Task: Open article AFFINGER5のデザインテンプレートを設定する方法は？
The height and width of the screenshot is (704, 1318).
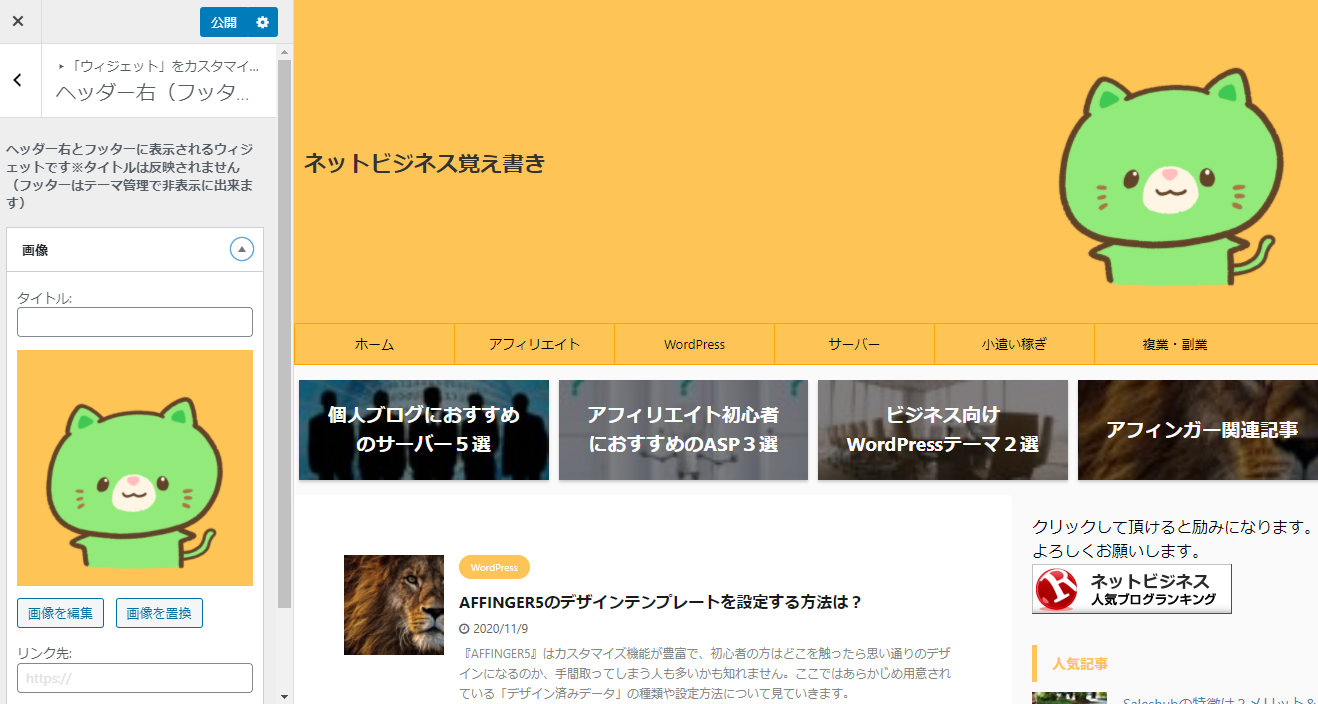Action: (x=660, y=602)
